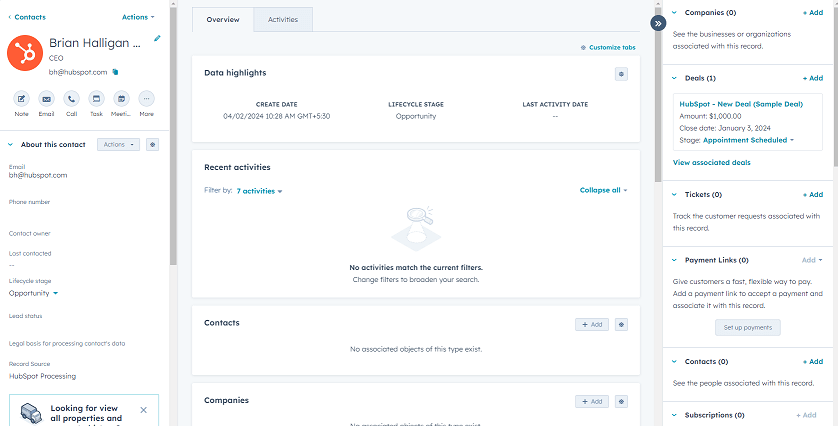Click Set up payments button
This screenshot has height=426, width=838.
(x=748, y=328)
